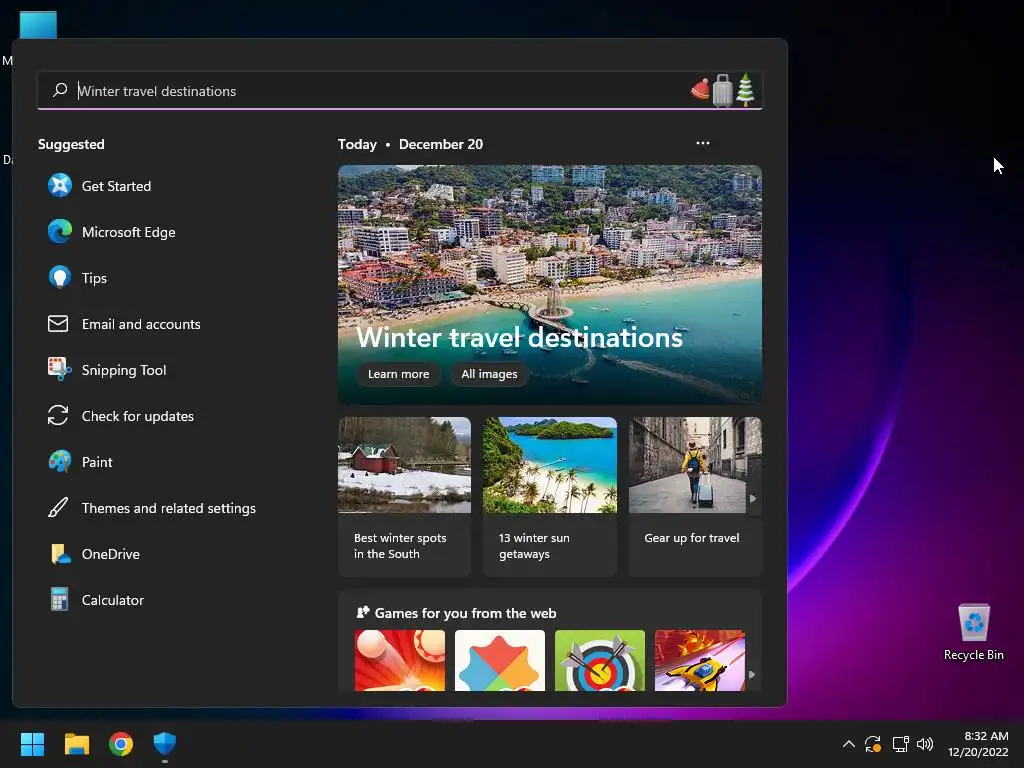Open the yellow racing car game thumbnail
The width and height of the screenshot is (1024, 768).
tap(699, 660)
